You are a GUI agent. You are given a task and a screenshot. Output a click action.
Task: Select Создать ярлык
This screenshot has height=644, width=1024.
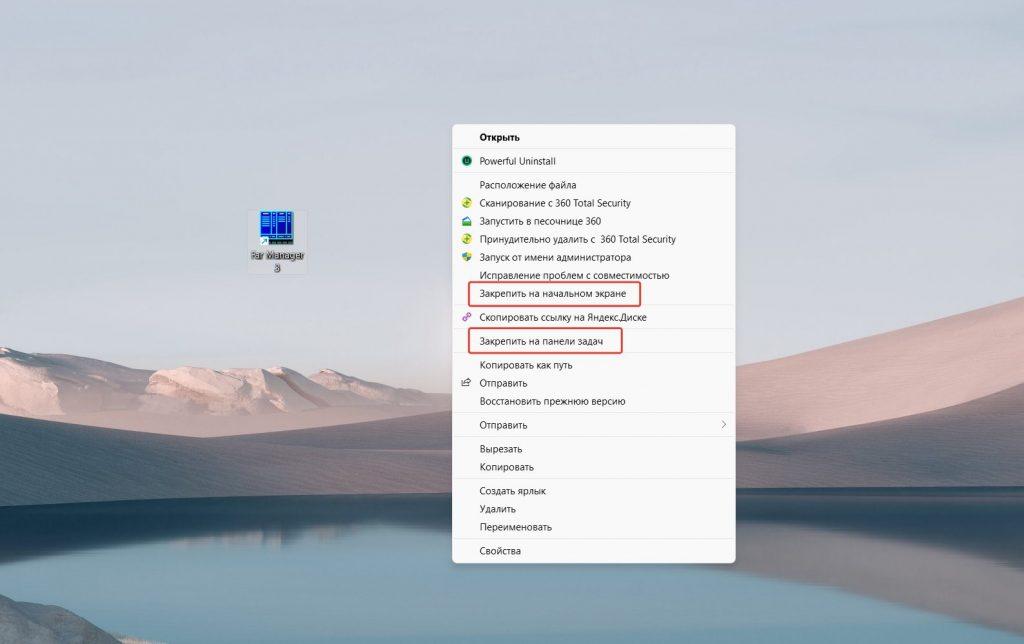[x=593, y=491]
